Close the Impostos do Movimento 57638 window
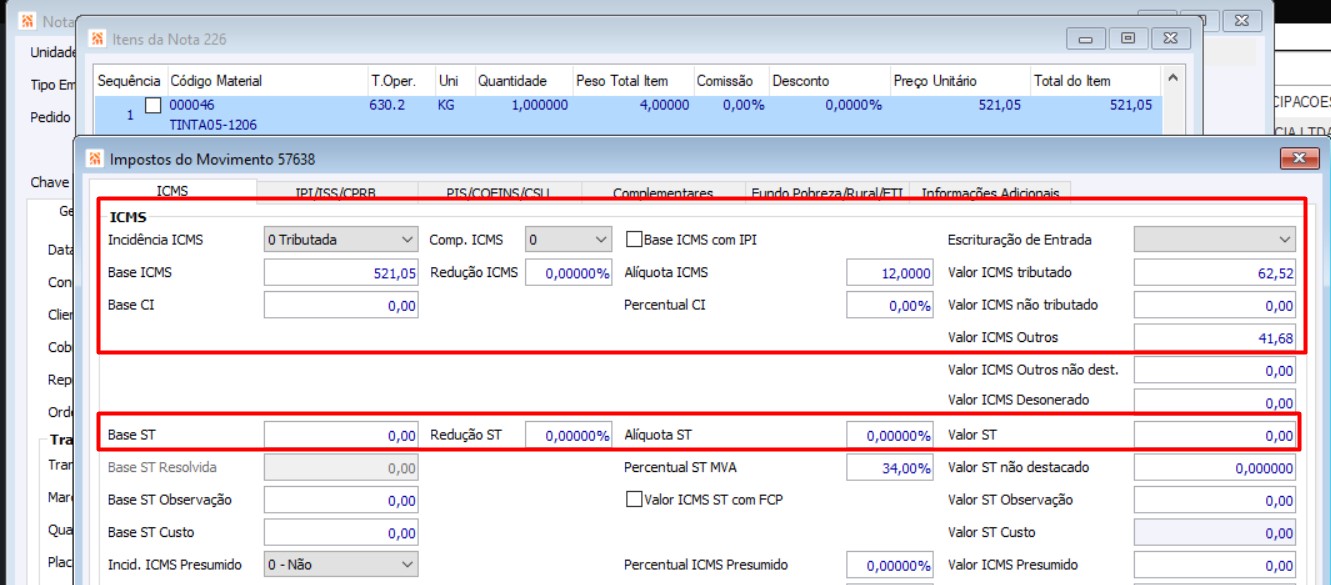 tap(1299, 158)
